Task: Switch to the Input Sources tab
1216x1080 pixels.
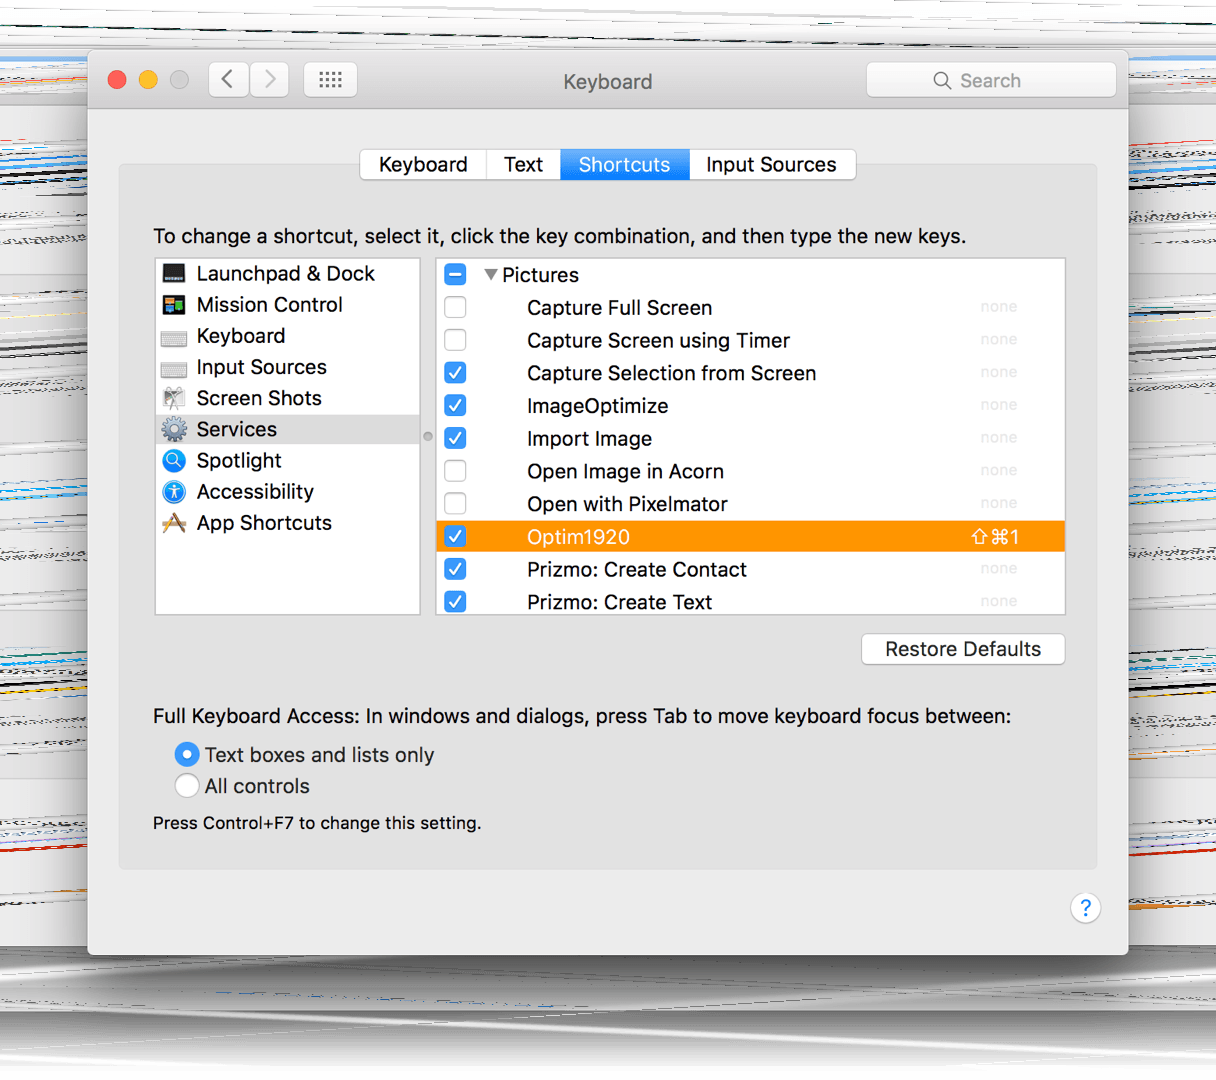Action: [x=771, y=165]
